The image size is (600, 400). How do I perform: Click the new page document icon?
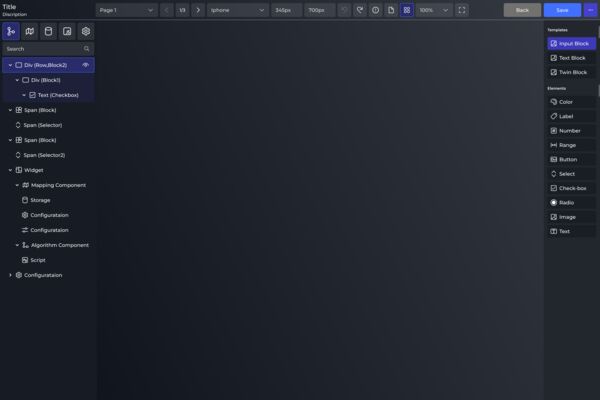391,10
